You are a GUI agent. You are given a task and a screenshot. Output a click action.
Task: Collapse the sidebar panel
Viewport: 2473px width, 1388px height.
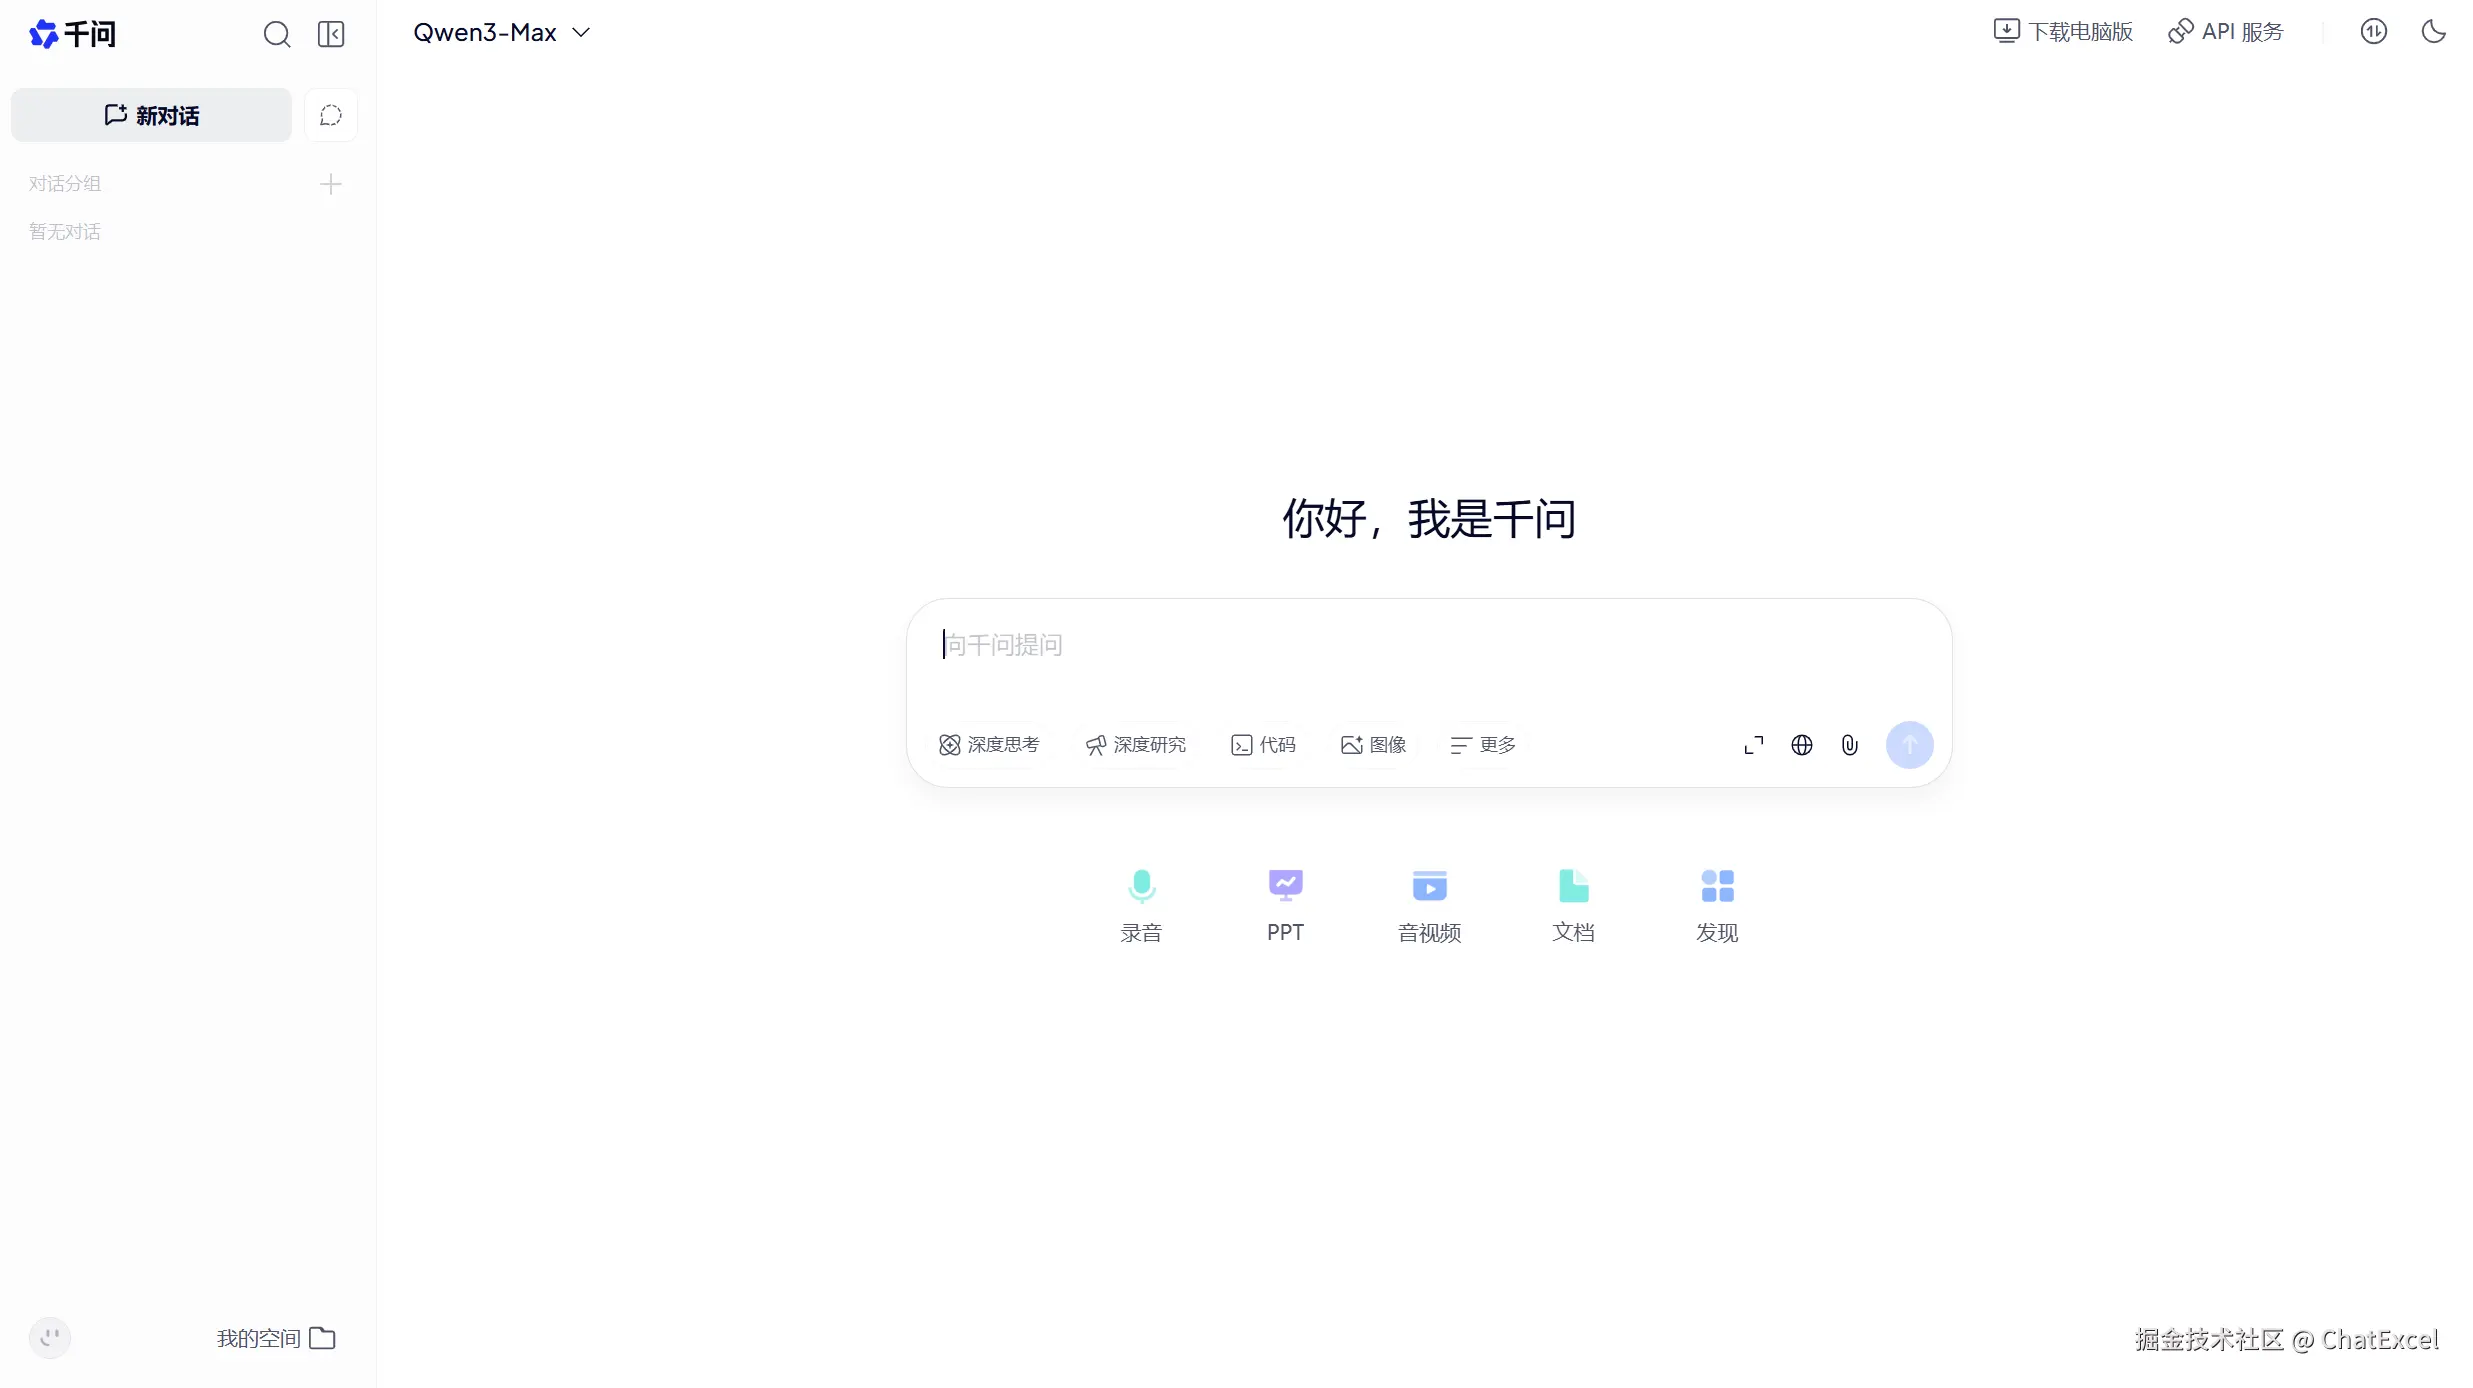pos(331,35)
